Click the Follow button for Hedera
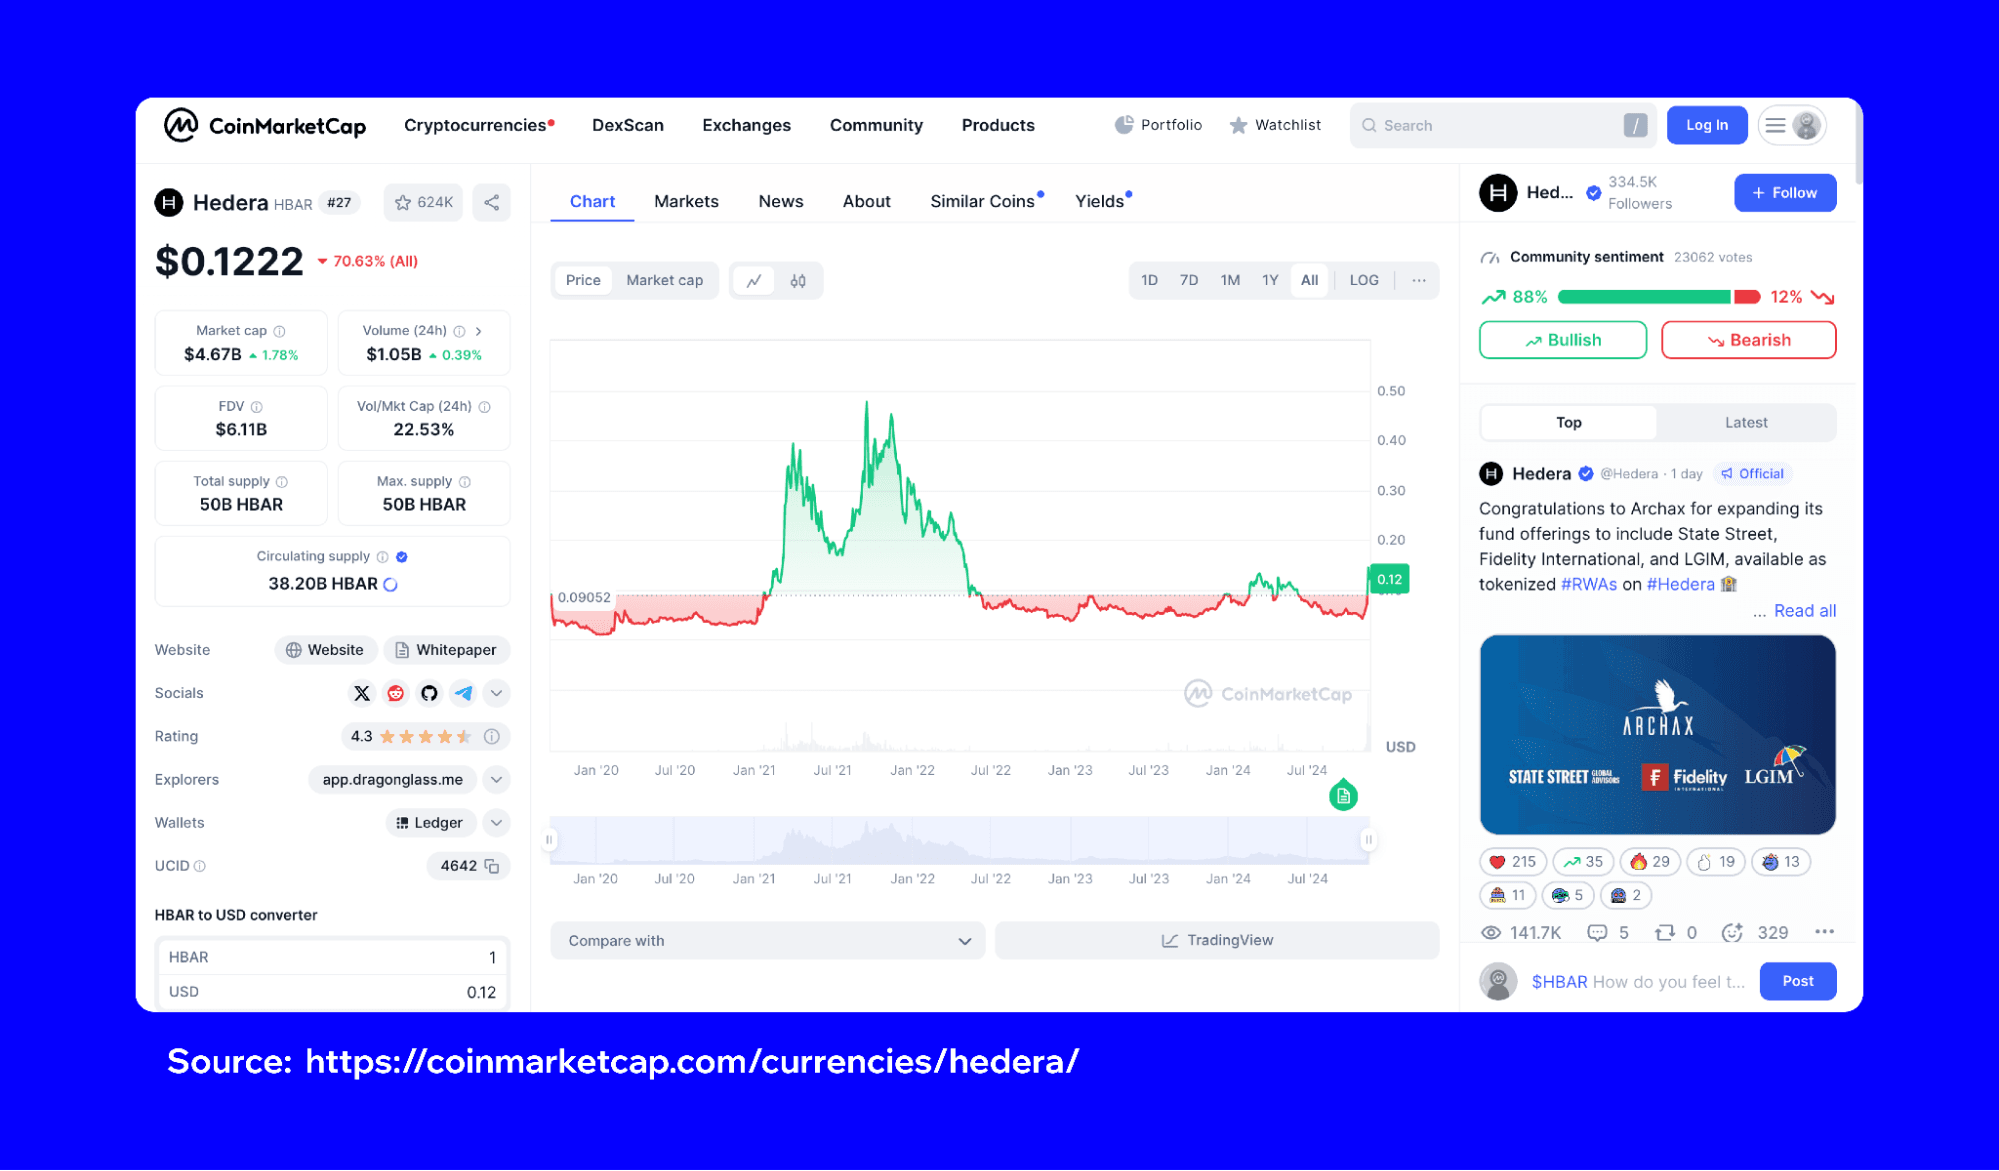The height and width of the screenshot is (1171, 1999). 1790,192
